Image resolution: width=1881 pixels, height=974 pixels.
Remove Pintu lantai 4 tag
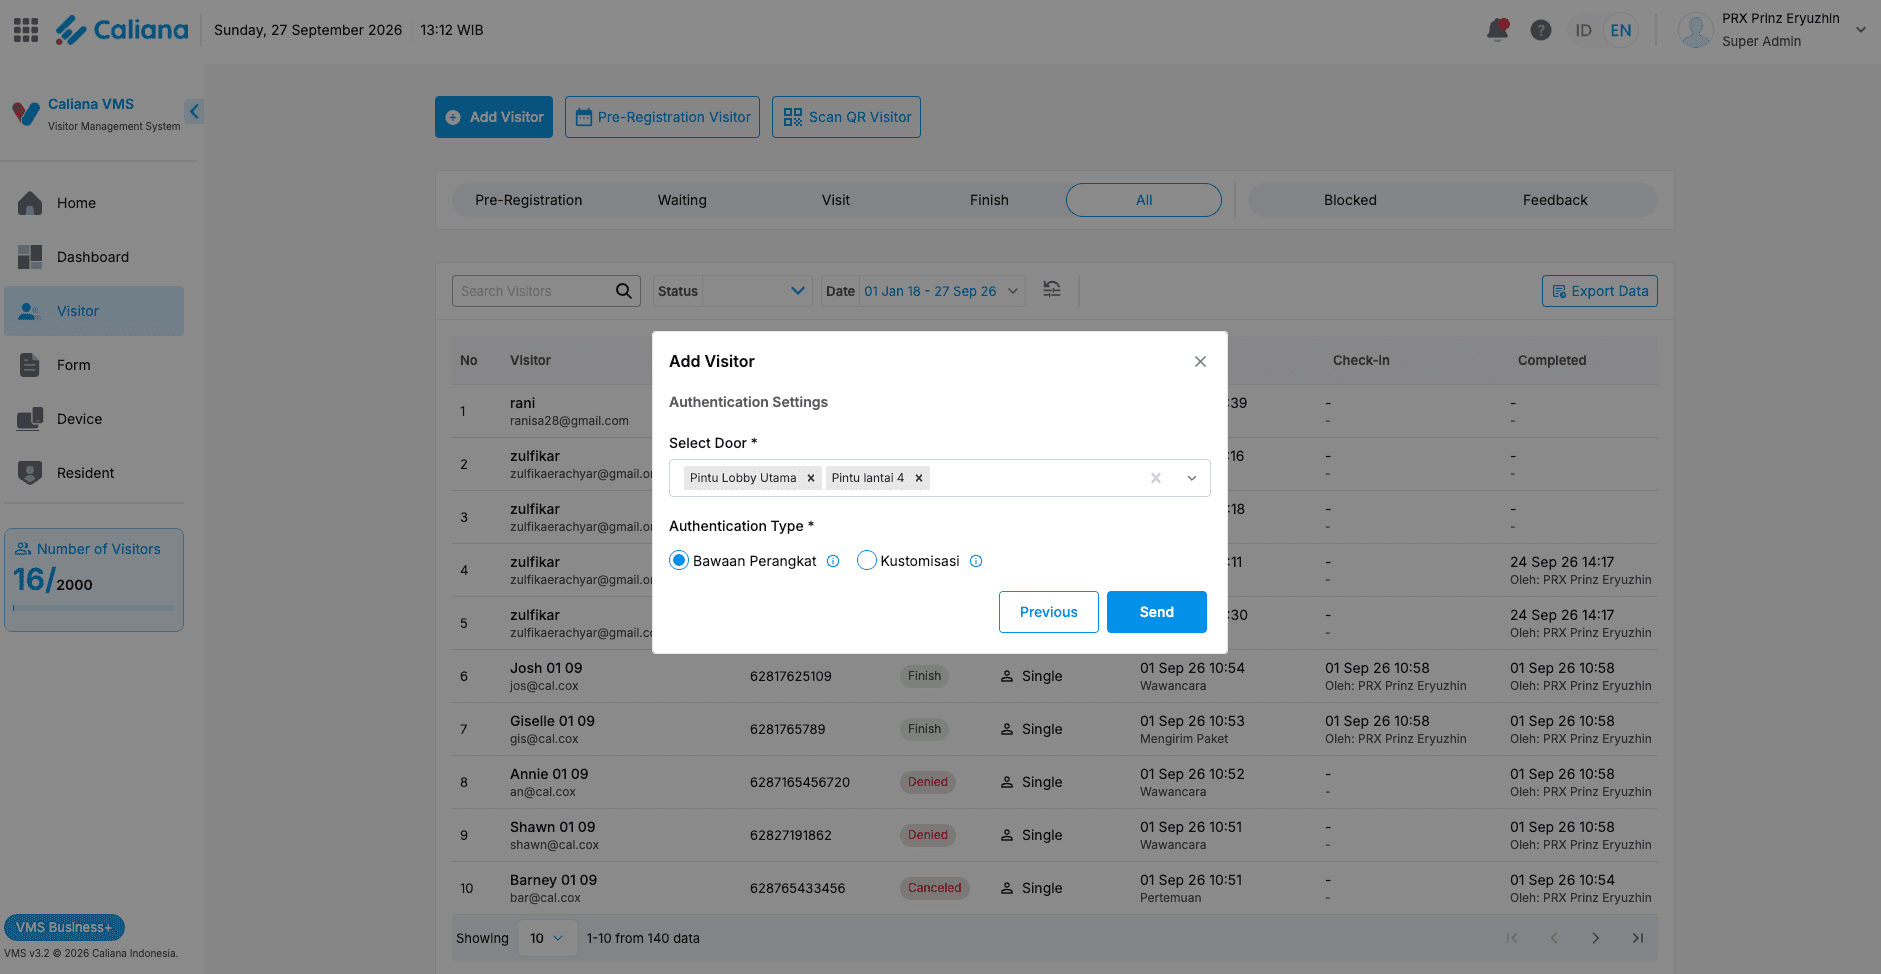919,478
